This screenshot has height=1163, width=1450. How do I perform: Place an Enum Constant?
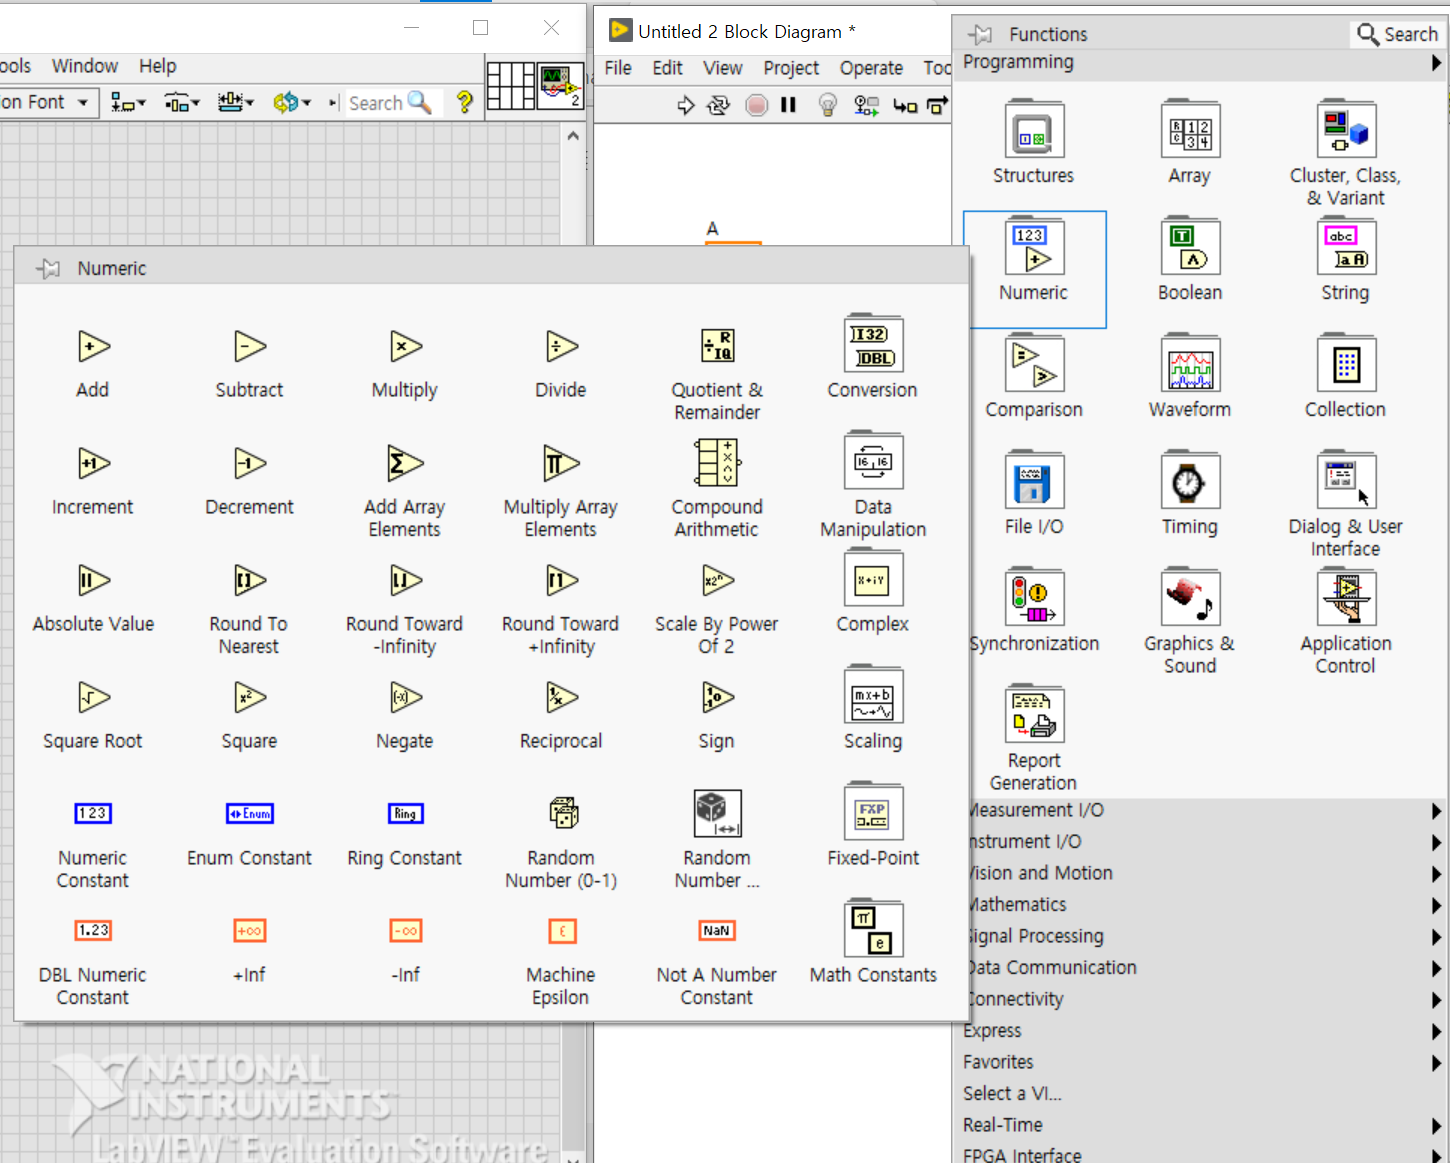250,814
